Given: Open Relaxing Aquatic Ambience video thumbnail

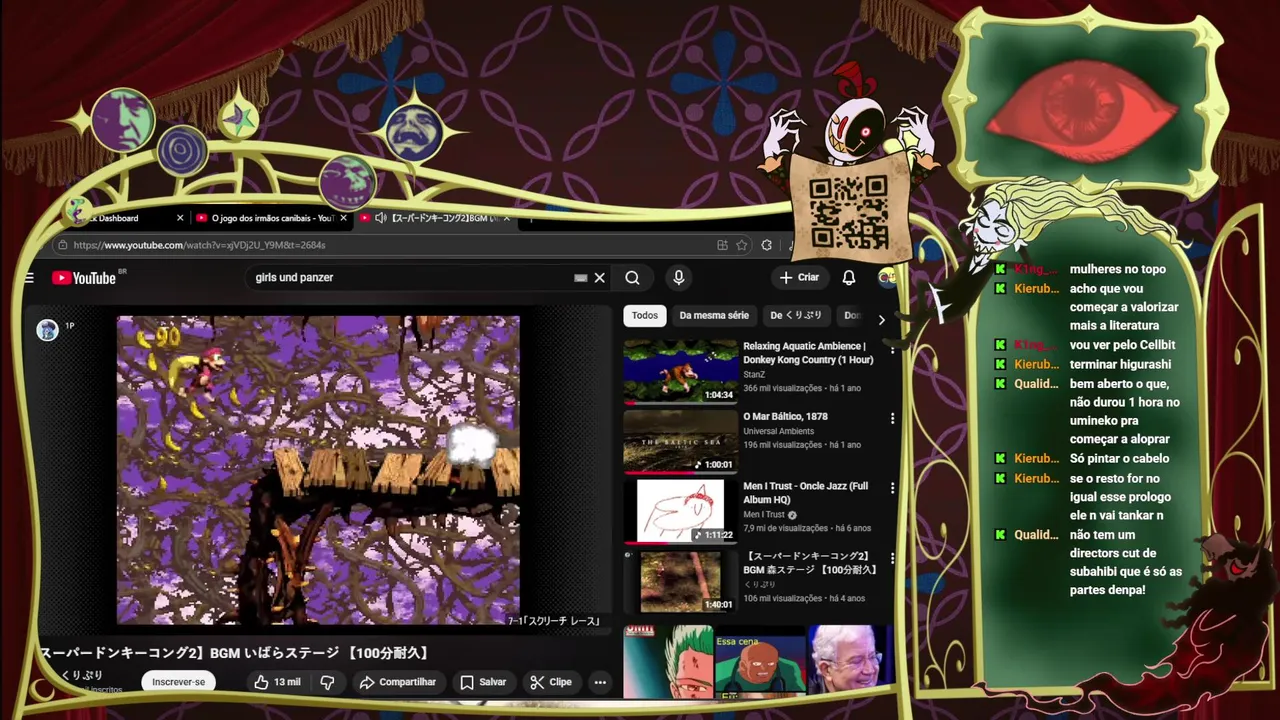Looking at the screenshot, I should click(x=680, y=371).
